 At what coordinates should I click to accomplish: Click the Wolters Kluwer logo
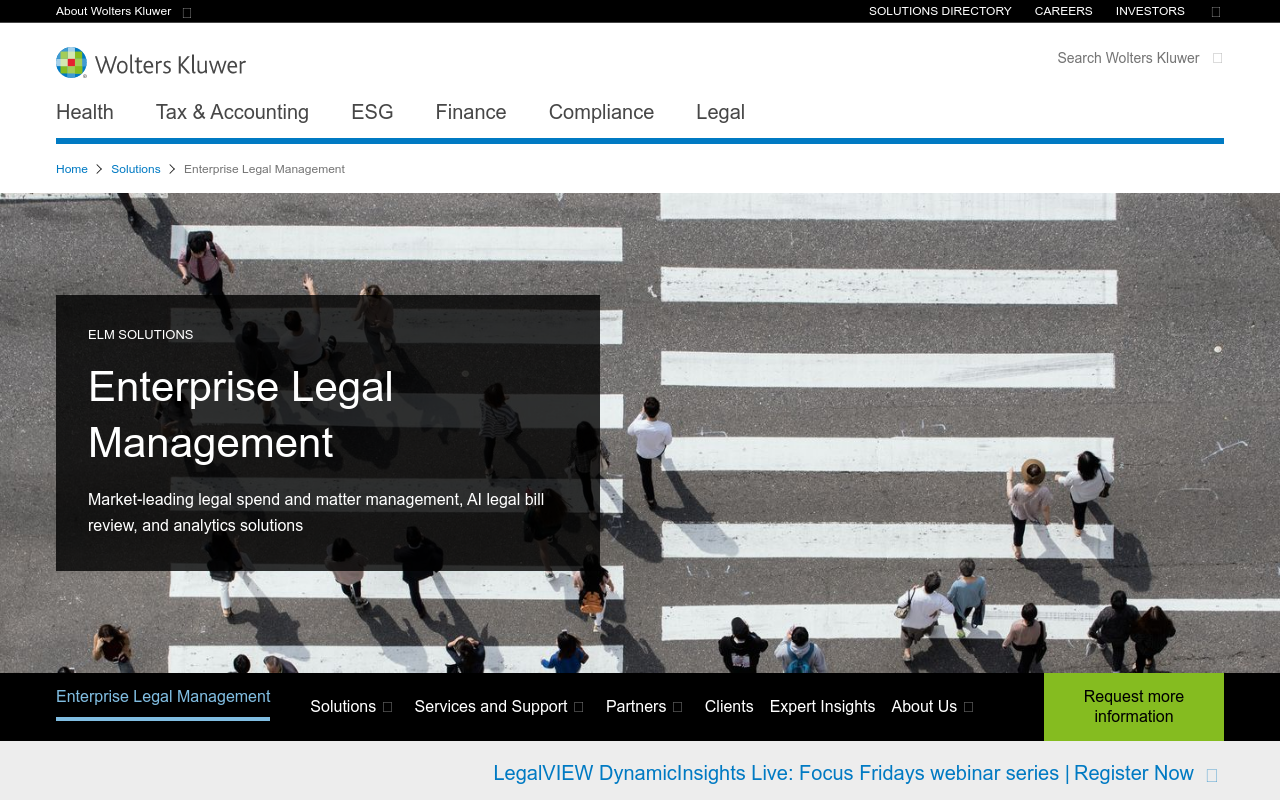pyautogui.click(x=151, y=63)
